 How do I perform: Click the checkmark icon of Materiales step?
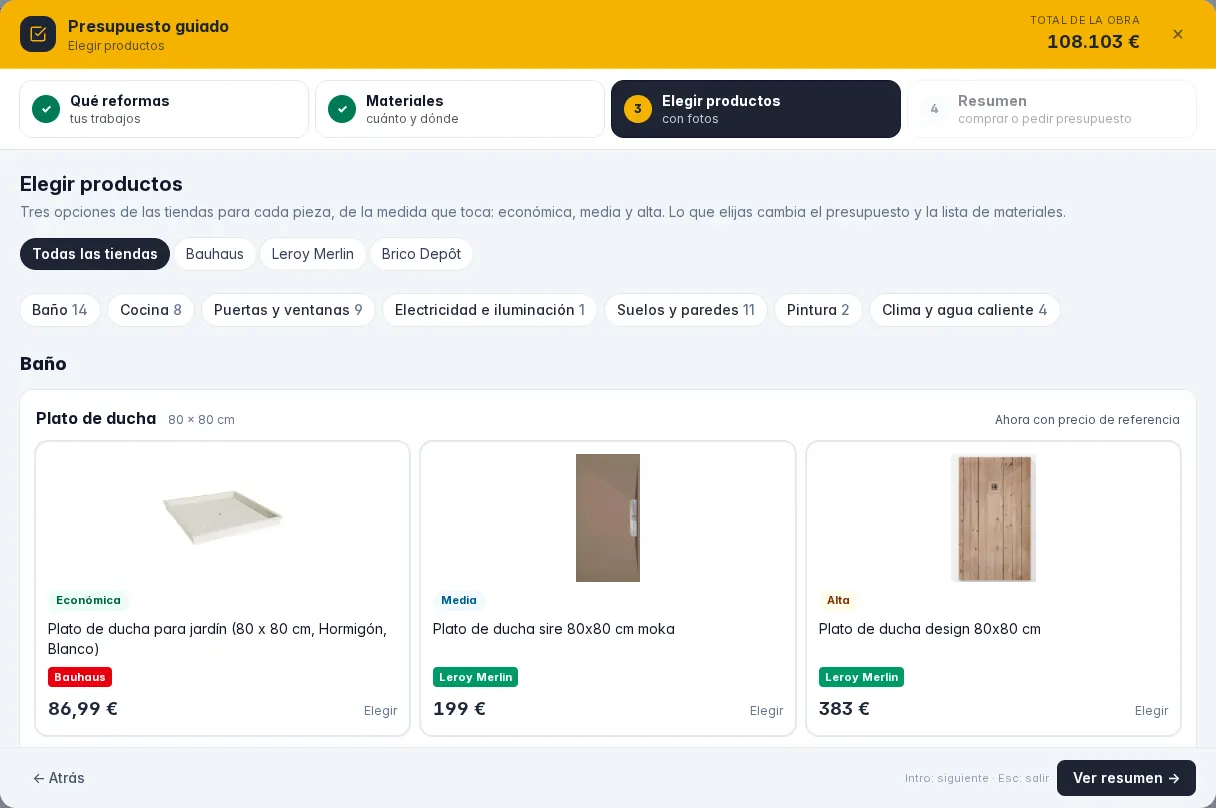tap(342, 109)
